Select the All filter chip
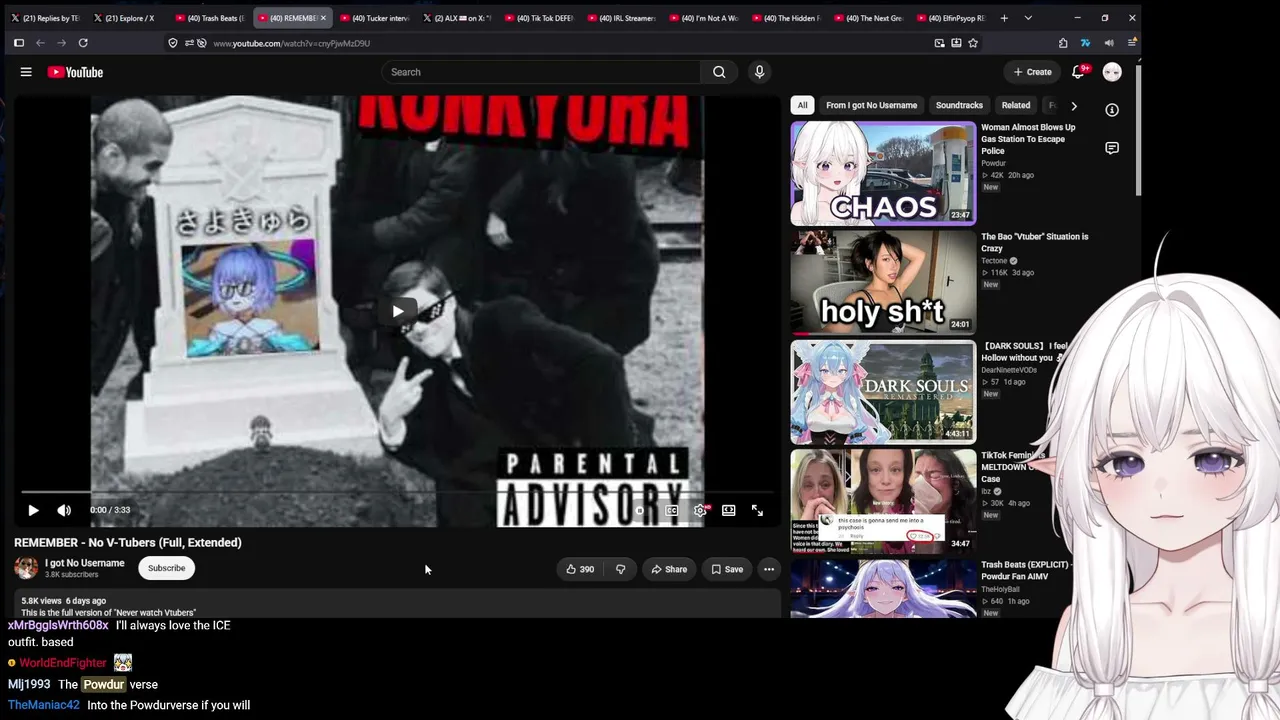The image size is (1280, 720). [802, 105]
